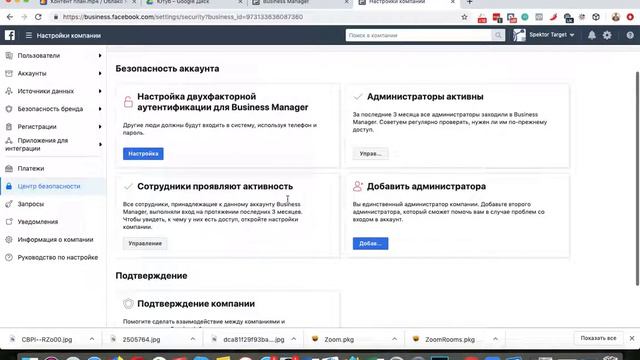Open a new browser tab
The height and width of the screenshot is (360, 640).
[x=469, y=2]
